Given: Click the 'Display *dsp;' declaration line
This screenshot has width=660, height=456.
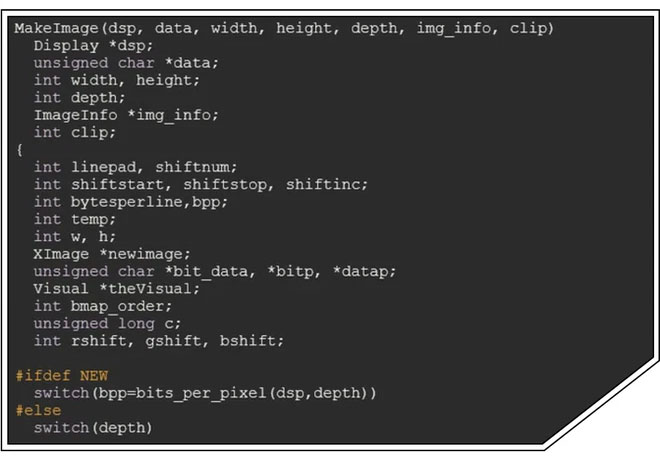Looking at the screenshot, I should (x=87, y=46).
